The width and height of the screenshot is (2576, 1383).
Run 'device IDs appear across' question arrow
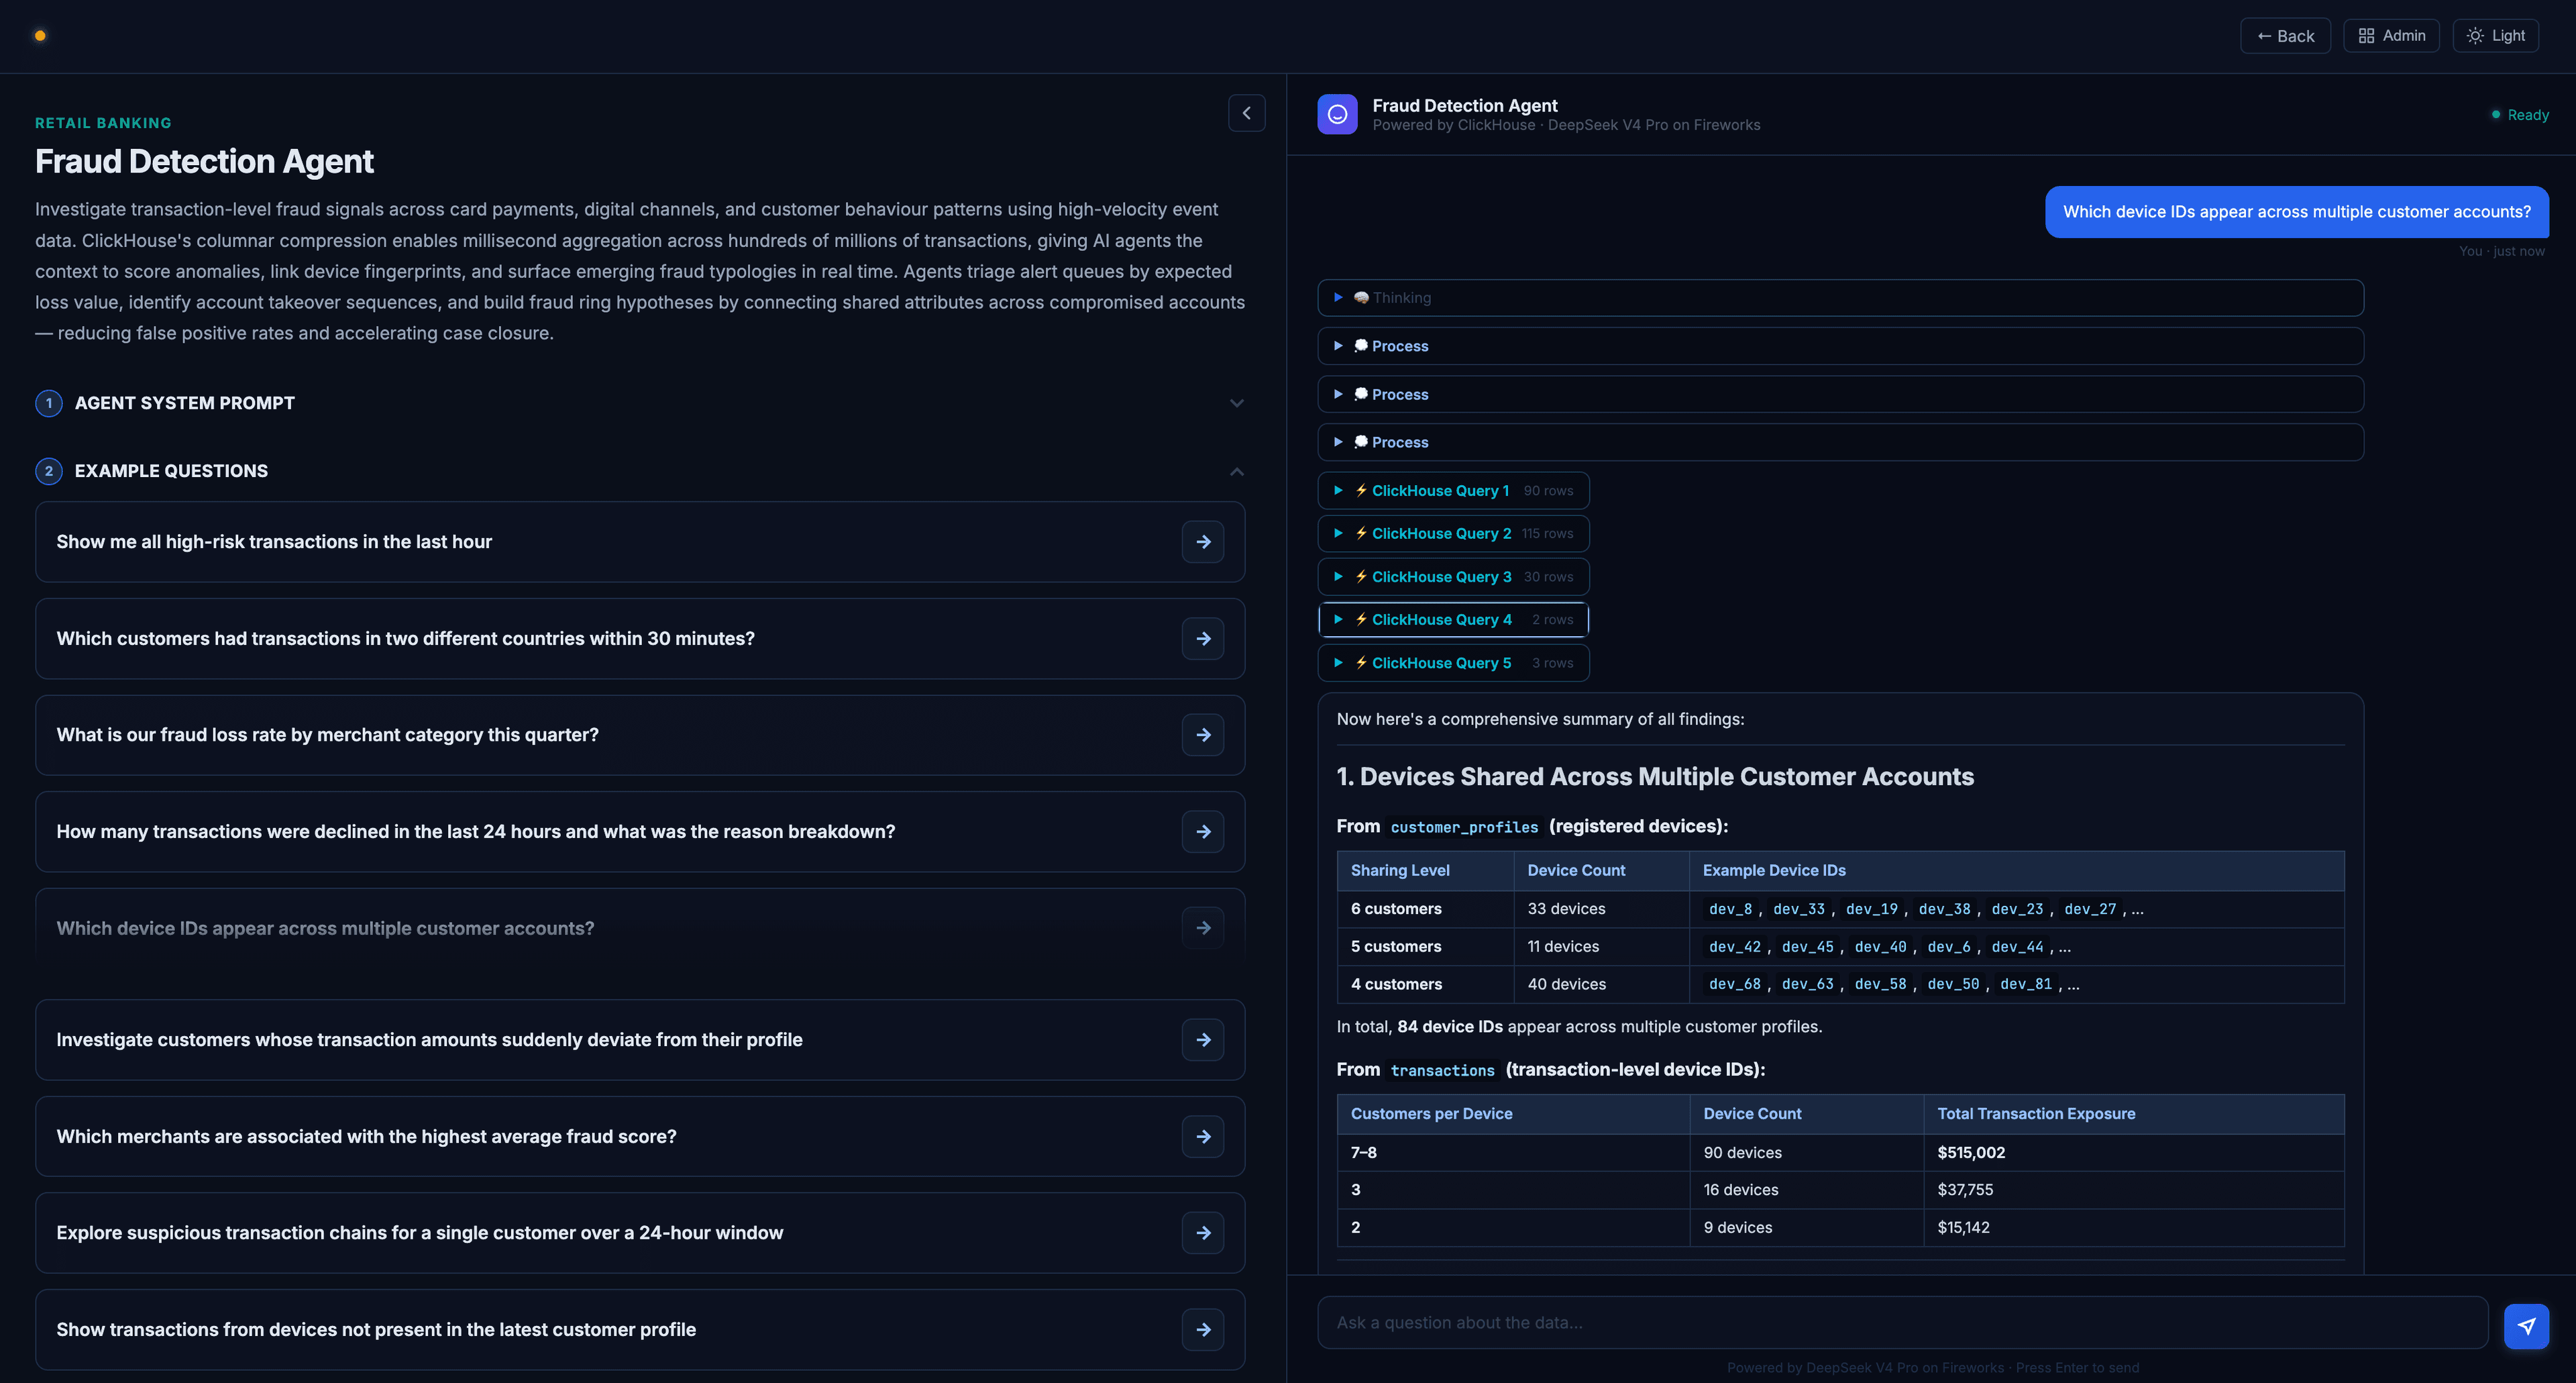1203,928
